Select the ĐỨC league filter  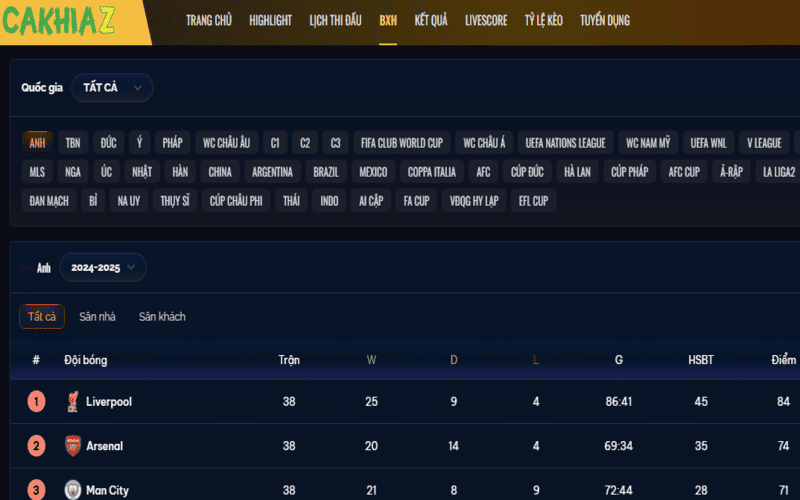(108, 143)
